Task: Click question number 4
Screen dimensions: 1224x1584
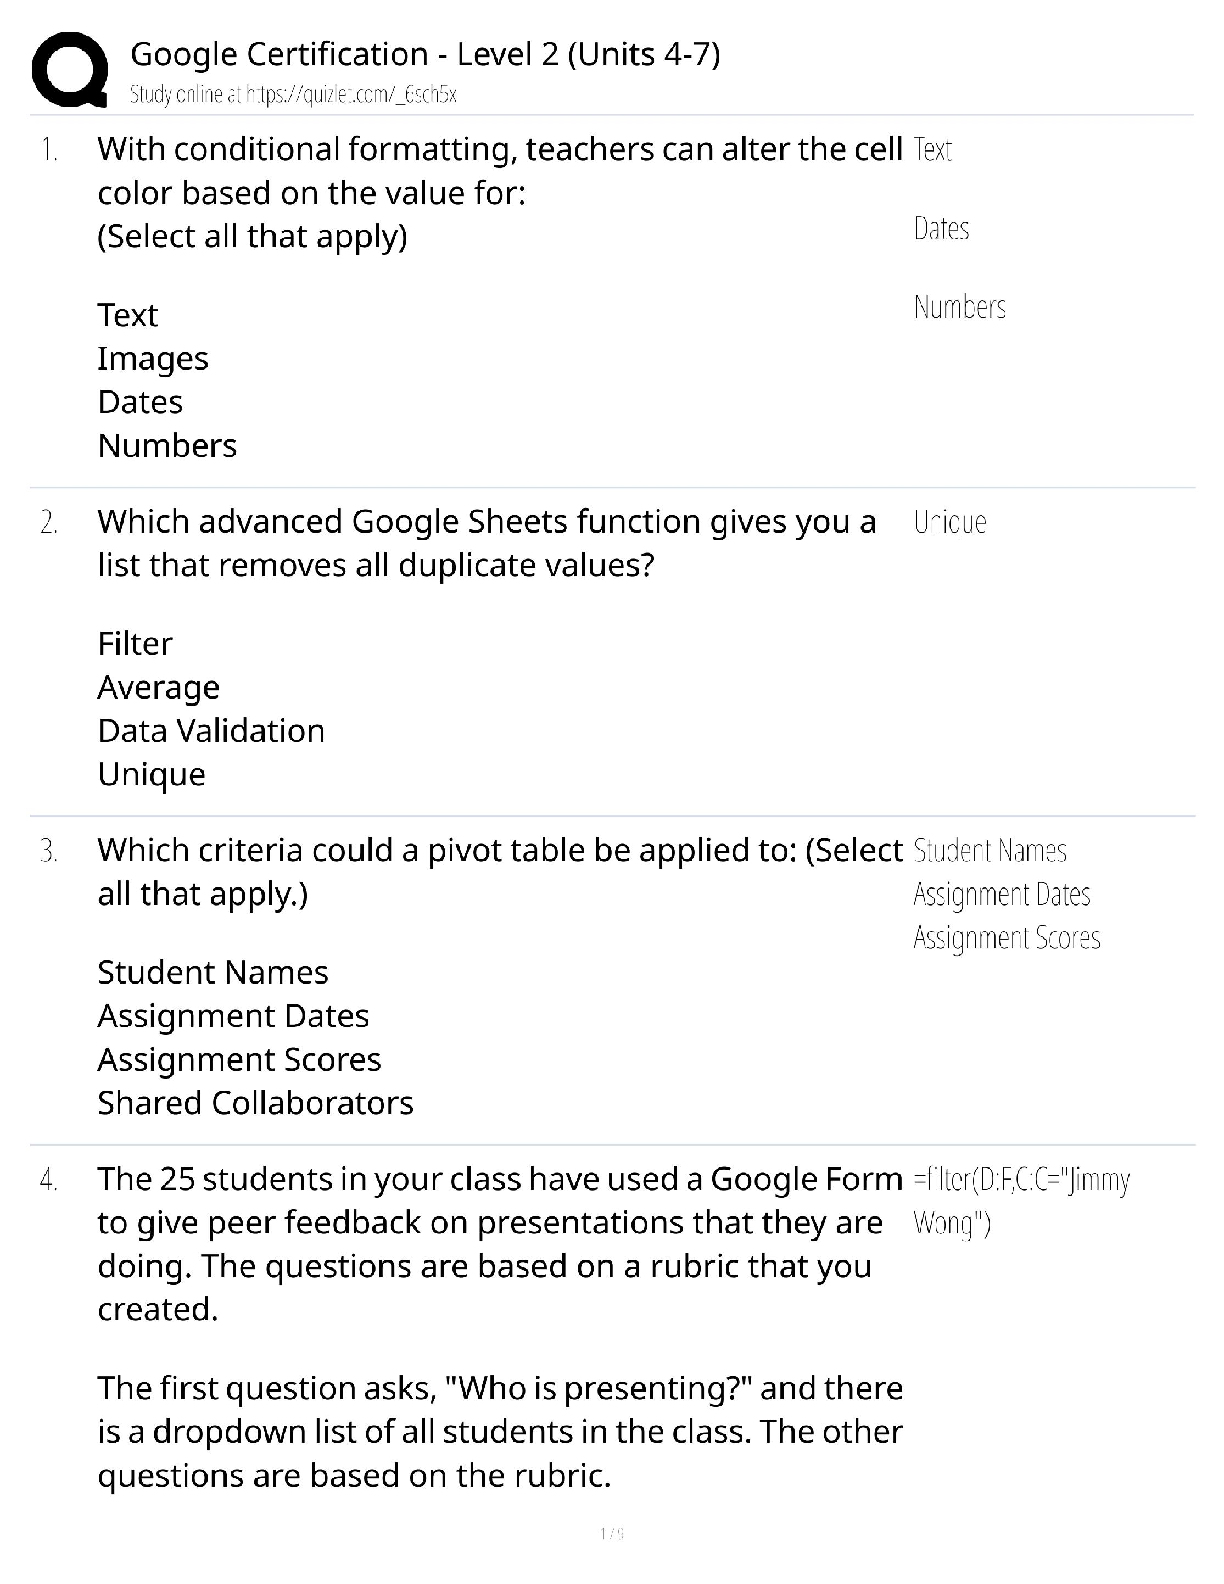Action: (49, 1181)
